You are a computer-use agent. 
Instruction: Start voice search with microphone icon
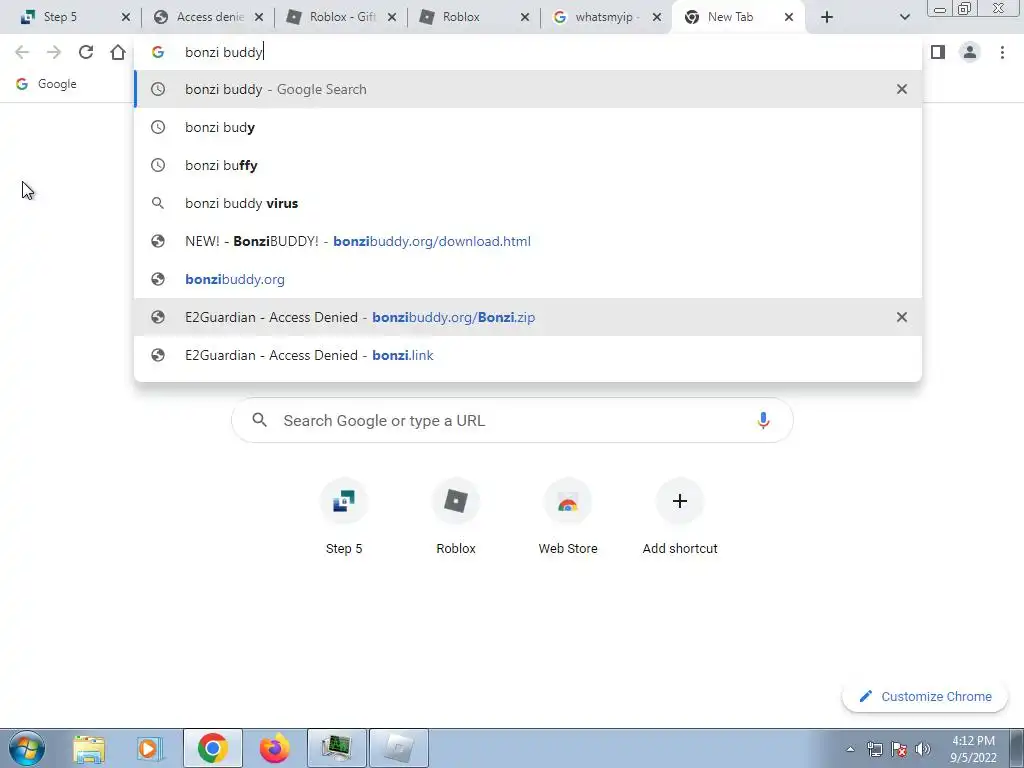point(763,421)
